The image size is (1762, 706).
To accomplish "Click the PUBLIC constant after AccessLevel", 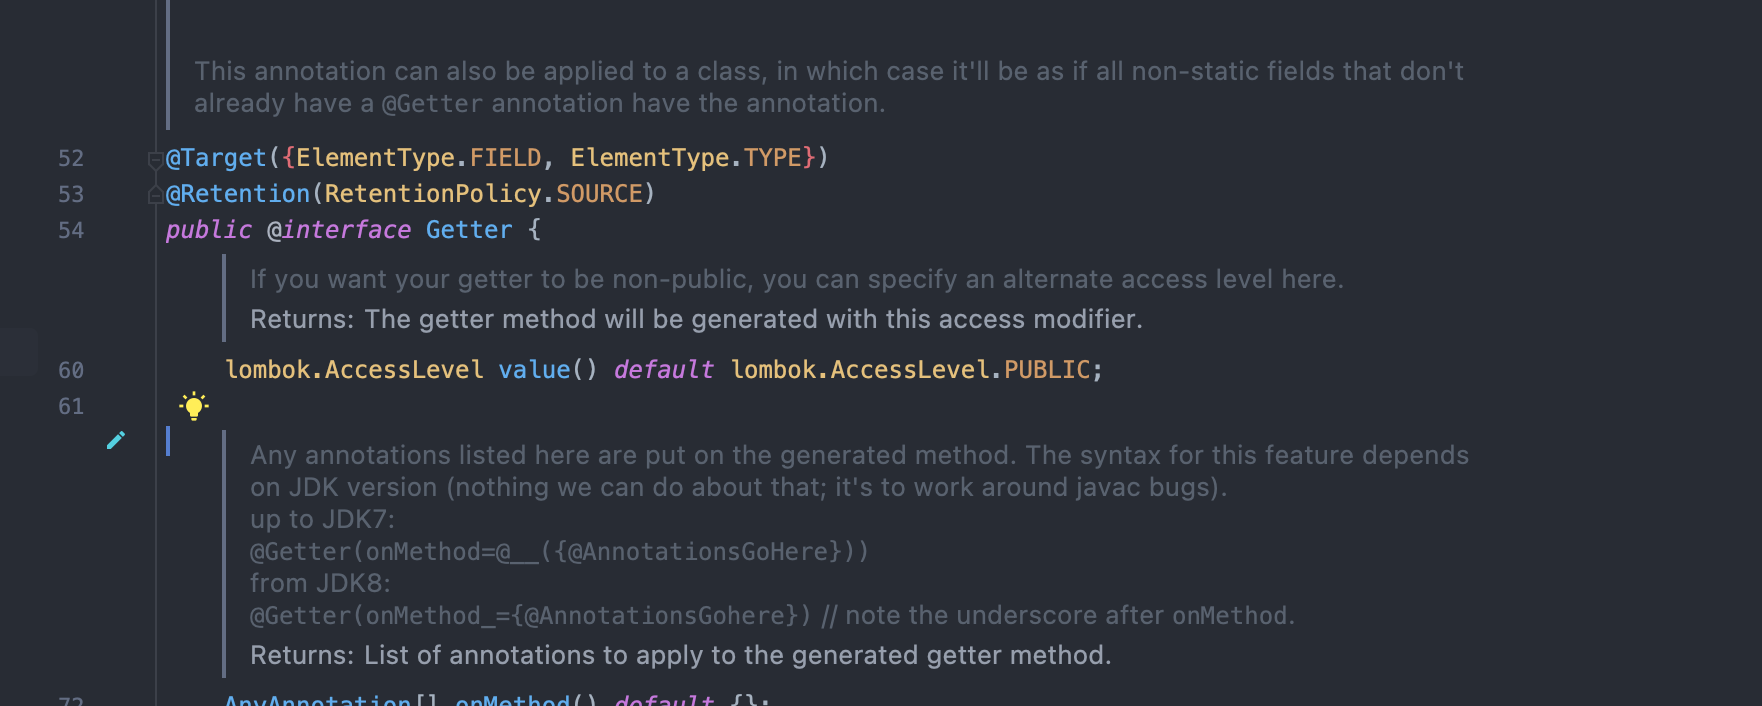I will click(x=1047, y=370).
